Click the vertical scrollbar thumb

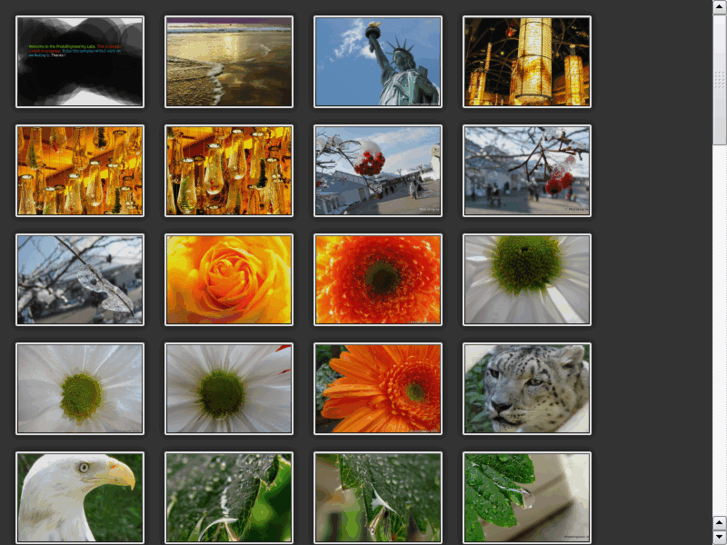[x=719, y=79]
